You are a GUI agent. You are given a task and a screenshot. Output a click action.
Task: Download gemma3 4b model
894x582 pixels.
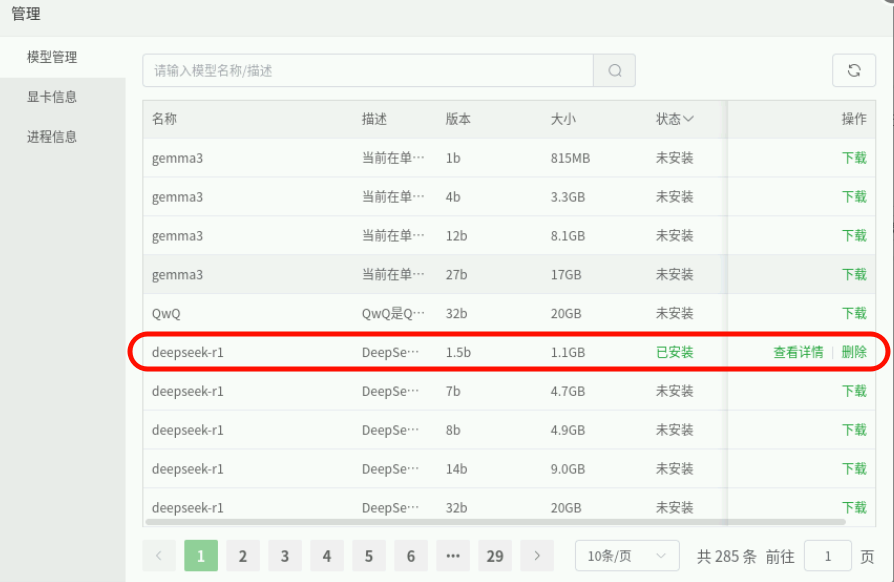click(854, 197)
